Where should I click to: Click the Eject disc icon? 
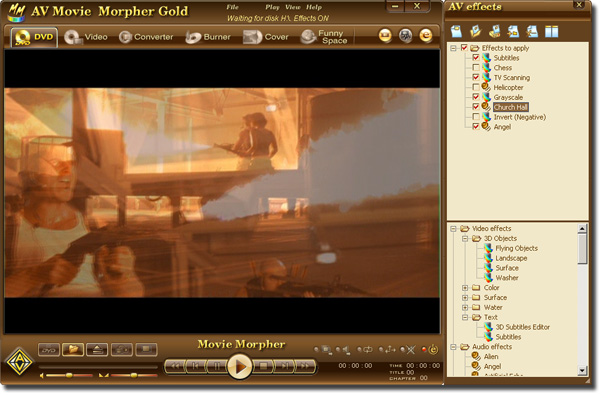[97, 350]
